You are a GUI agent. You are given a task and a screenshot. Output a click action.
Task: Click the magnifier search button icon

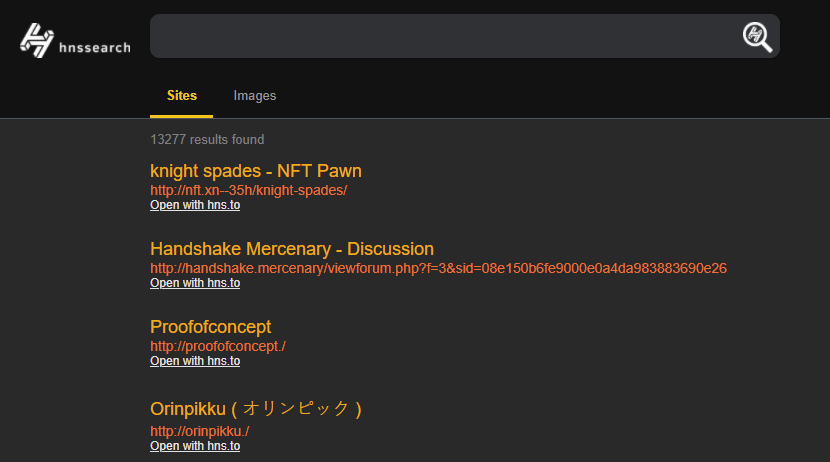click(757, 37)
